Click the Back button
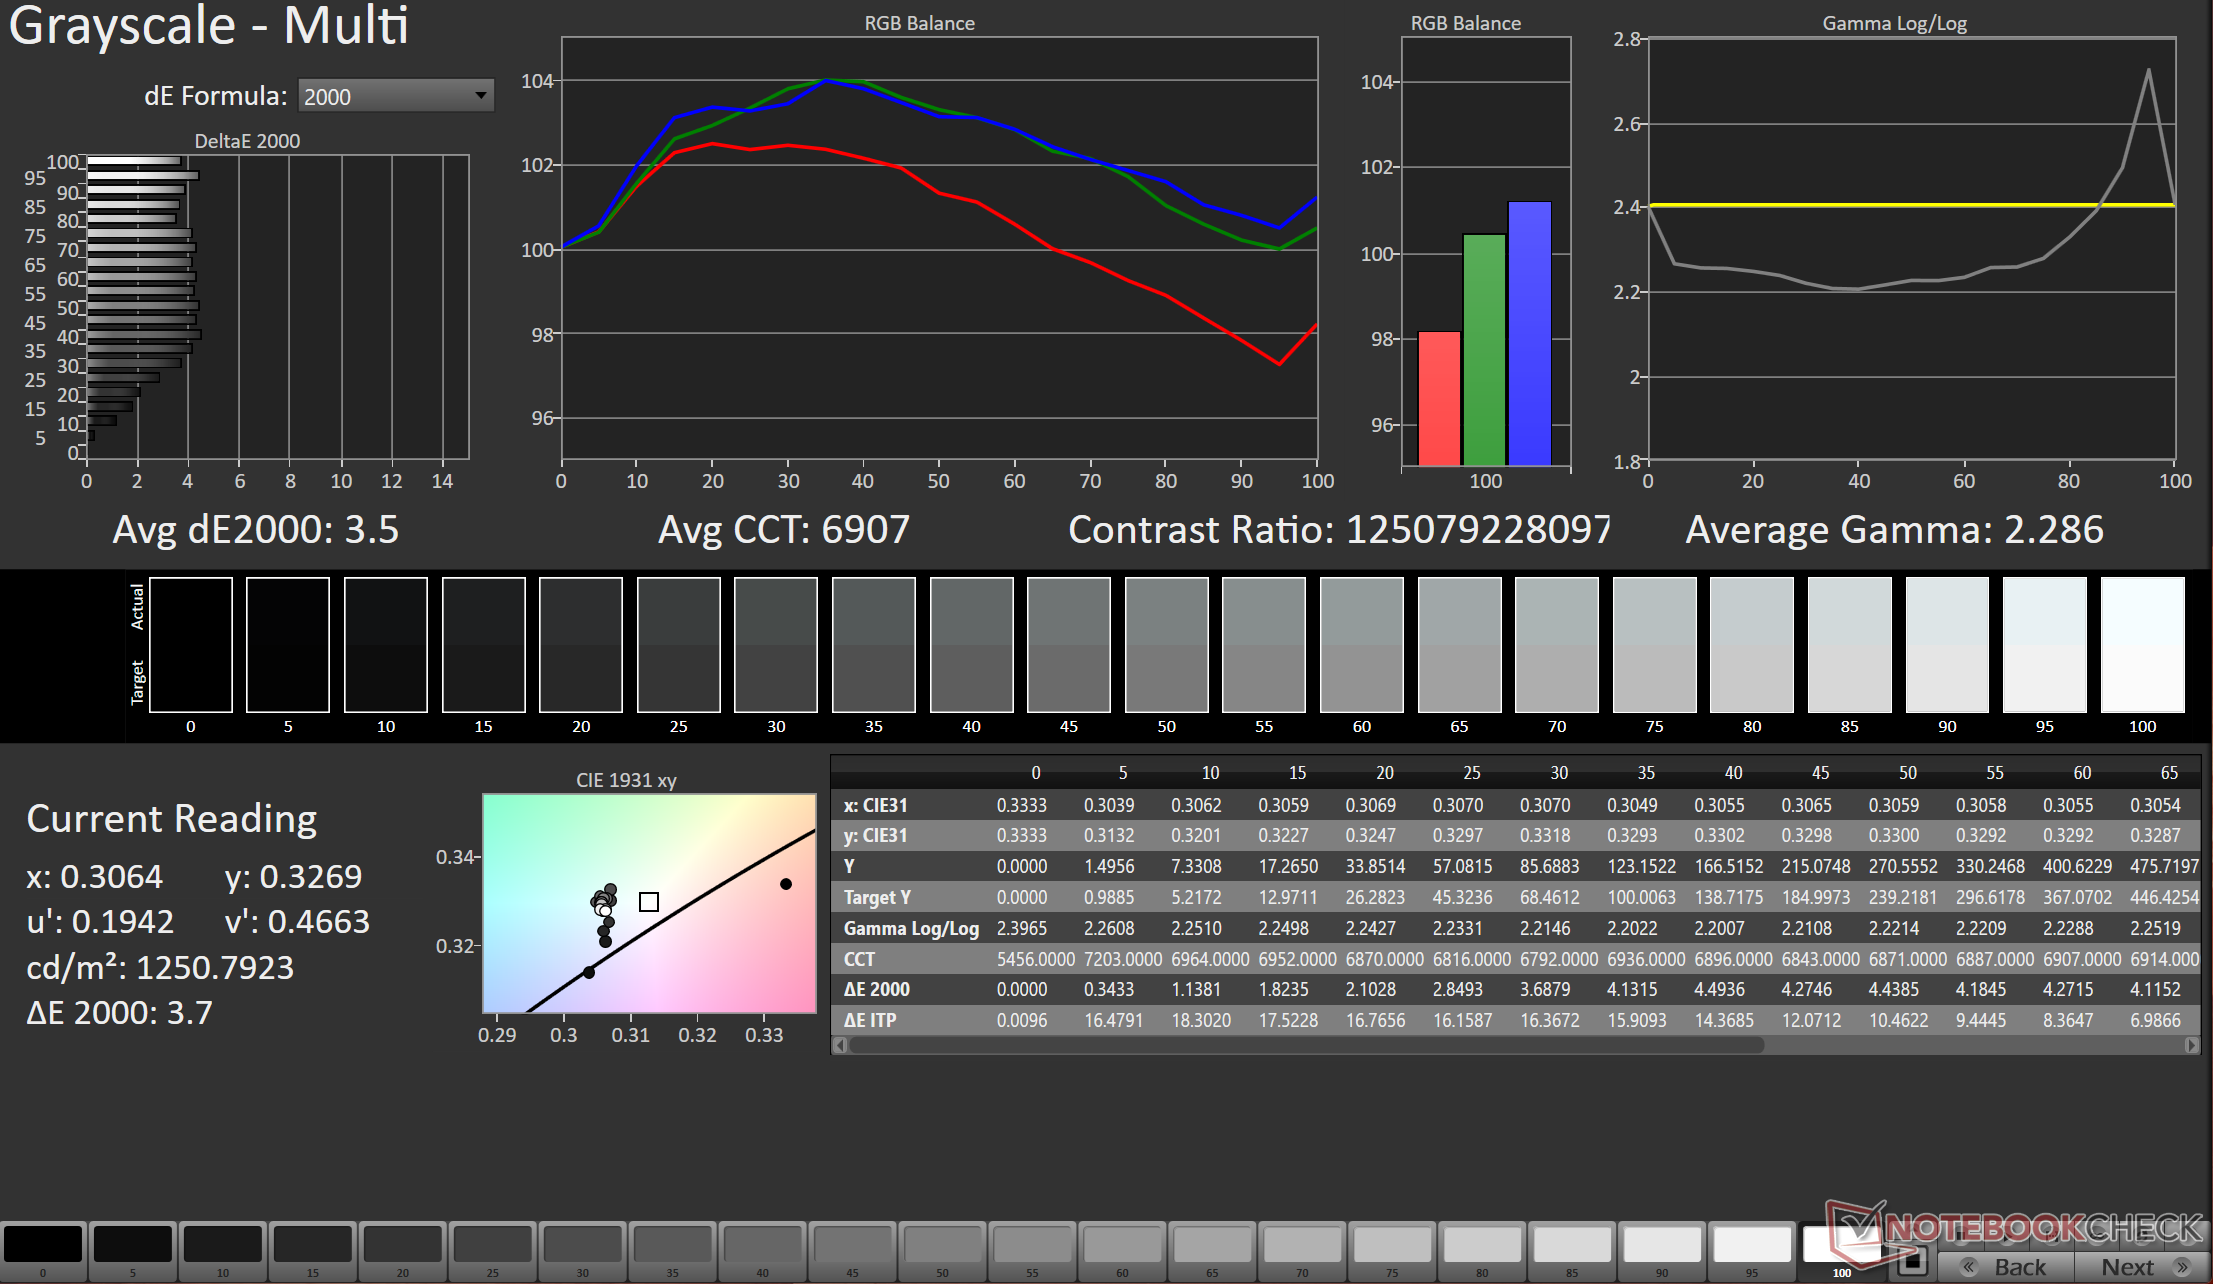The image size is (2213, 1284). [2005, 1266]
